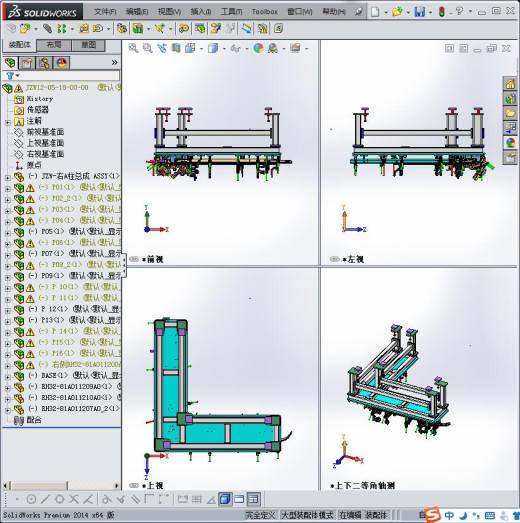Open the 工具(T) menu
The height and width of the screenshot is (523, 520).
(231, 12)
